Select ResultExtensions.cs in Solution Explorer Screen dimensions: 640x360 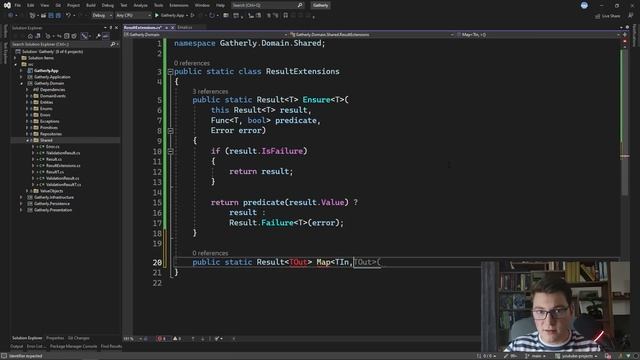63,166
